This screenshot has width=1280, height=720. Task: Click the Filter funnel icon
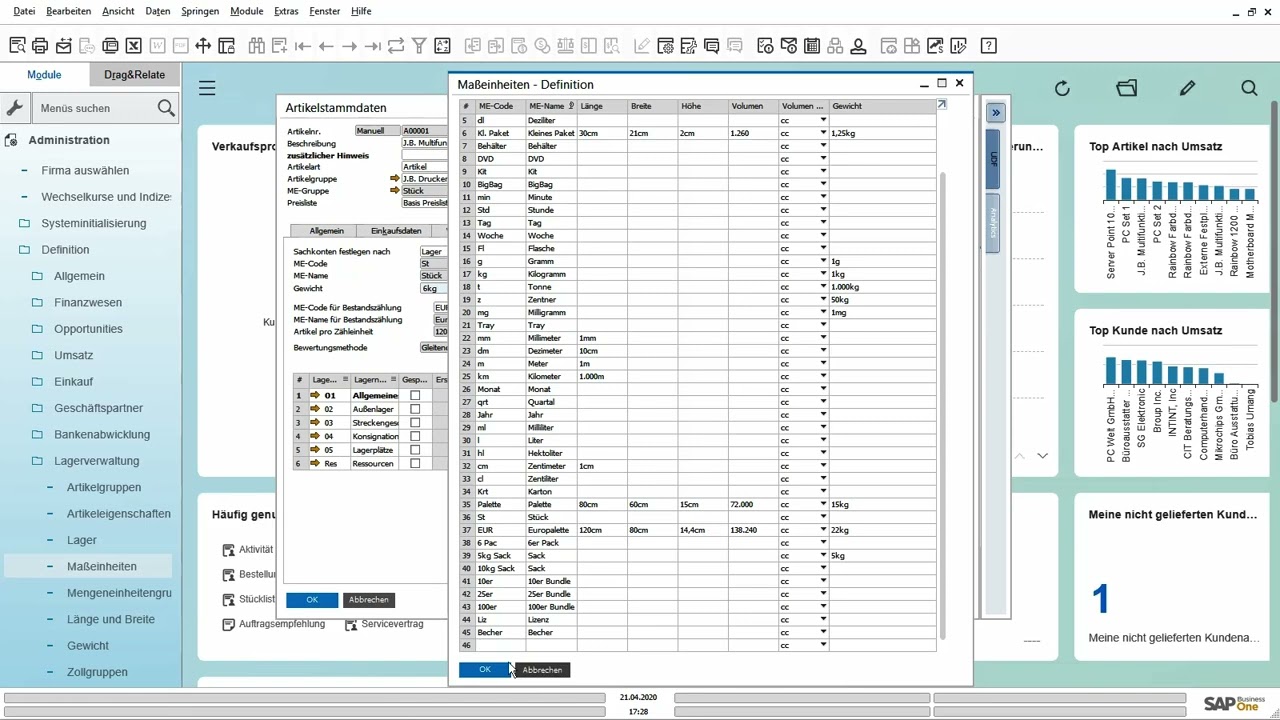(419, 46)
